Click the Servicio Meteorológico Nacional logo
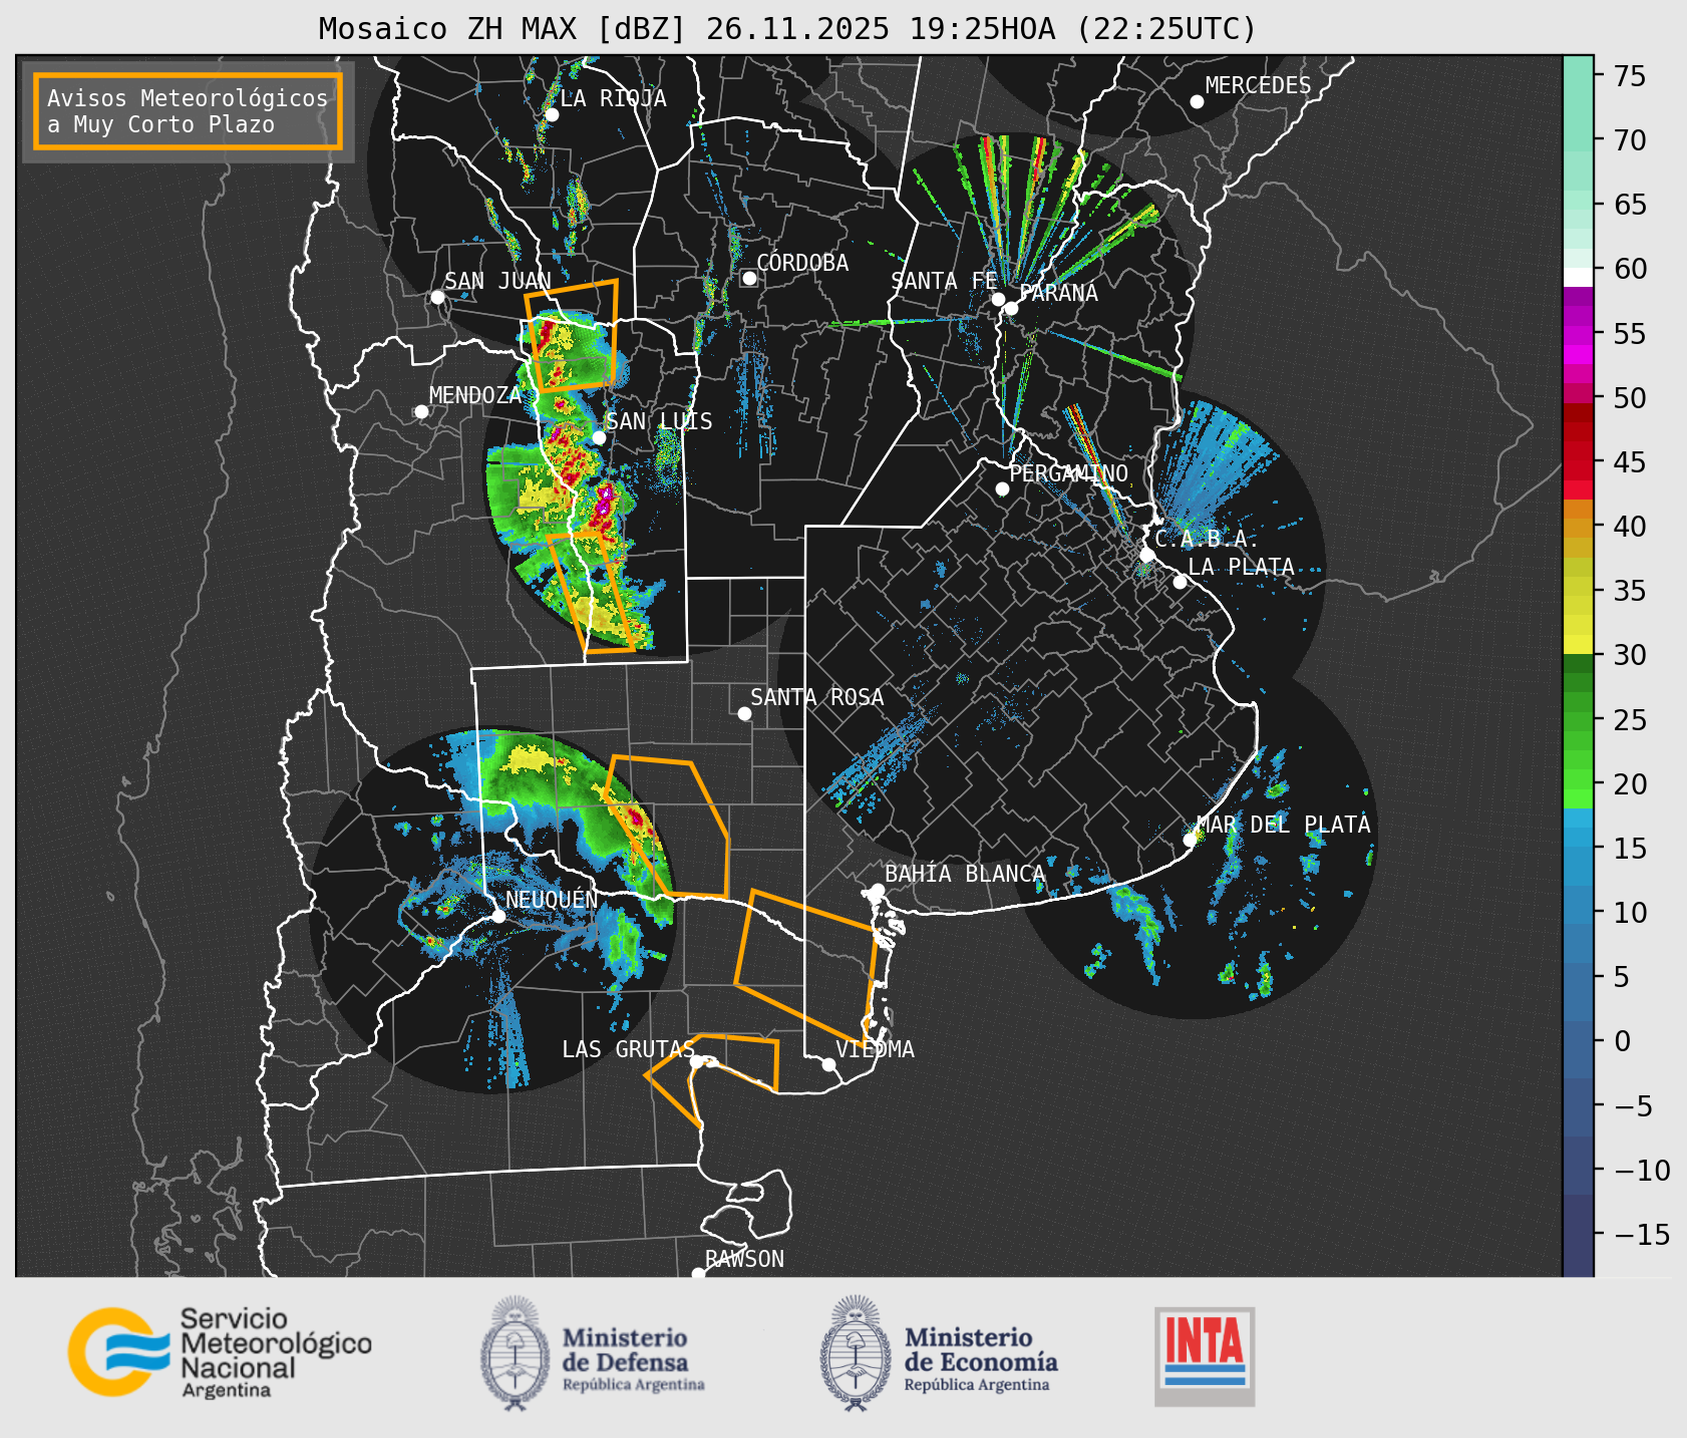Image resolution: width=1687 pixels, height=1438 pixels. pyautogui.click(x=220, y=1352)
